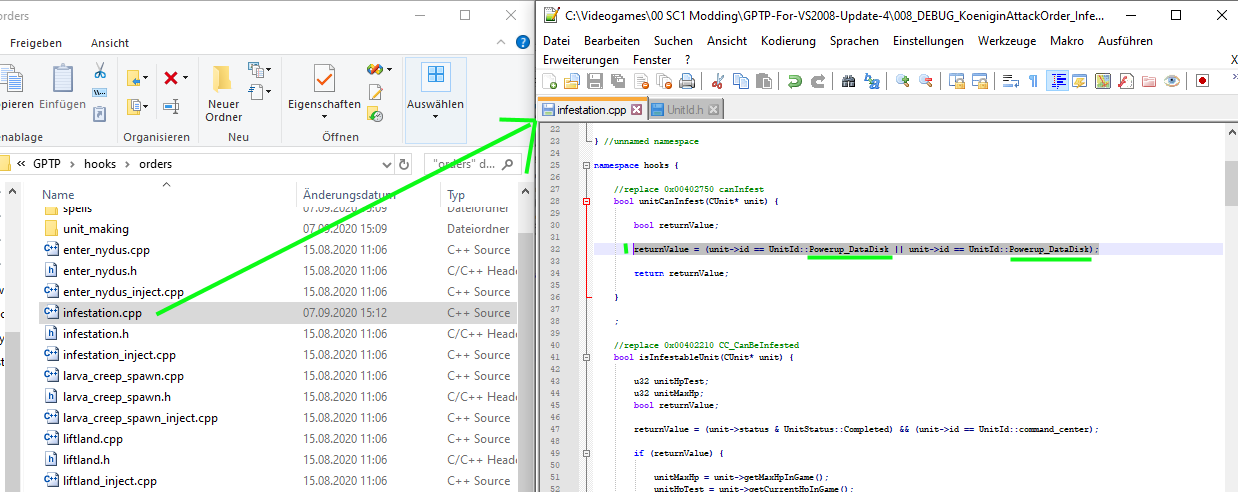Toggle word wrap in Notepad++ toolbar
This screenshot has width=1238, height=492.
pyautogui.click(x=1010, y=81)
